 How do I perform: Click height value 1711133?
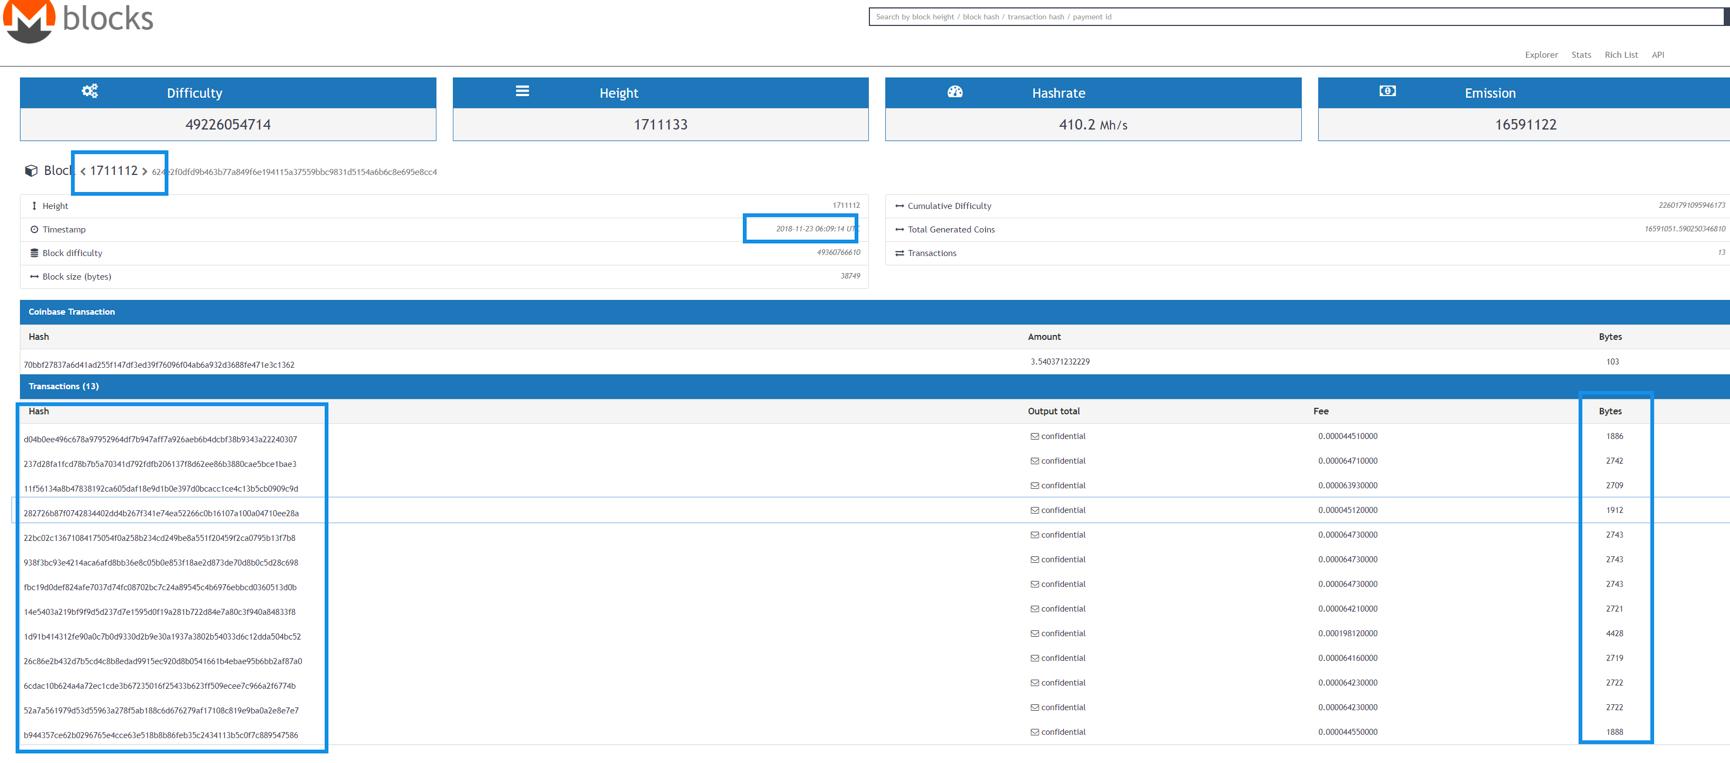[661, 125]
